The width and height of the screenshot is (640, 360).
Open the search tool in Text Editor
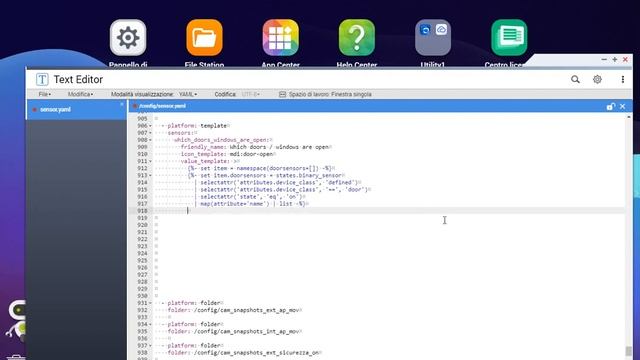pos(575,79)
